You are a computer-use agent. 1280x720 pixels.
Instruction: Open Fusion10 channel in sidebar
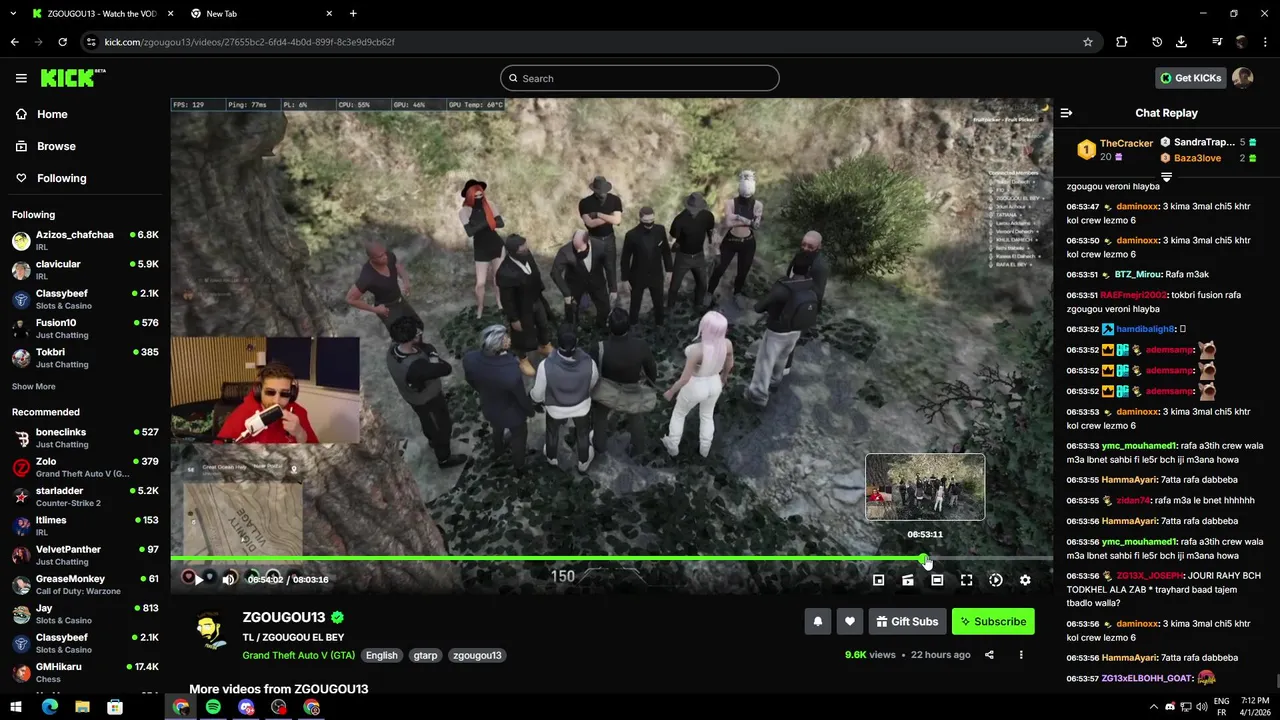coord(85,328)
